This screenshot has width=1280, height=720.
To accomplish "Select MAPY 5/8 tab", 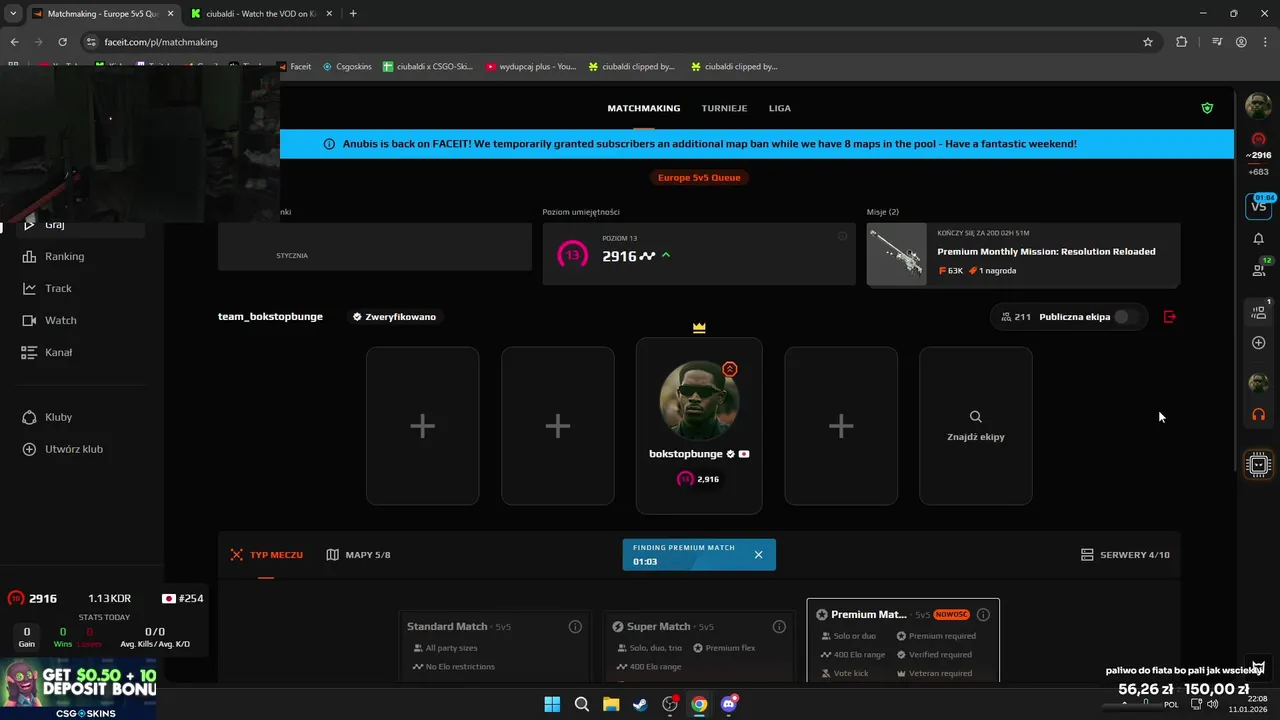I will click(358, 555).
